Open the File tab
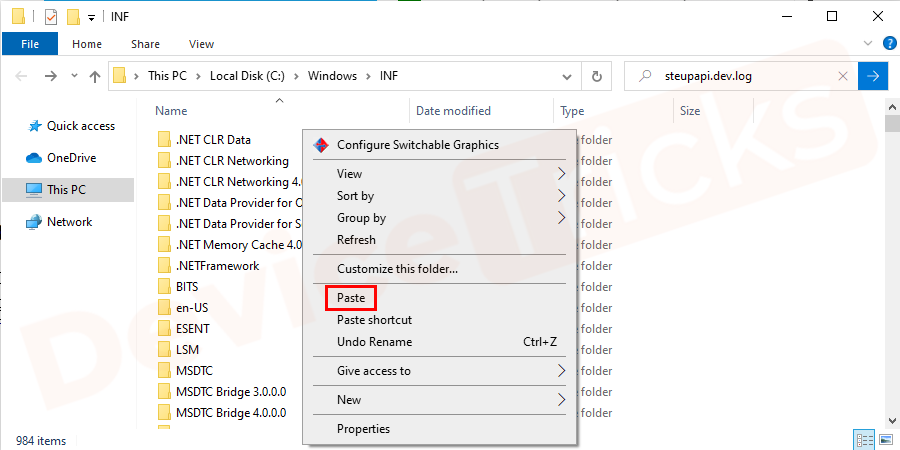This screenshot has height=450, width=900. (x=30, y=44)
